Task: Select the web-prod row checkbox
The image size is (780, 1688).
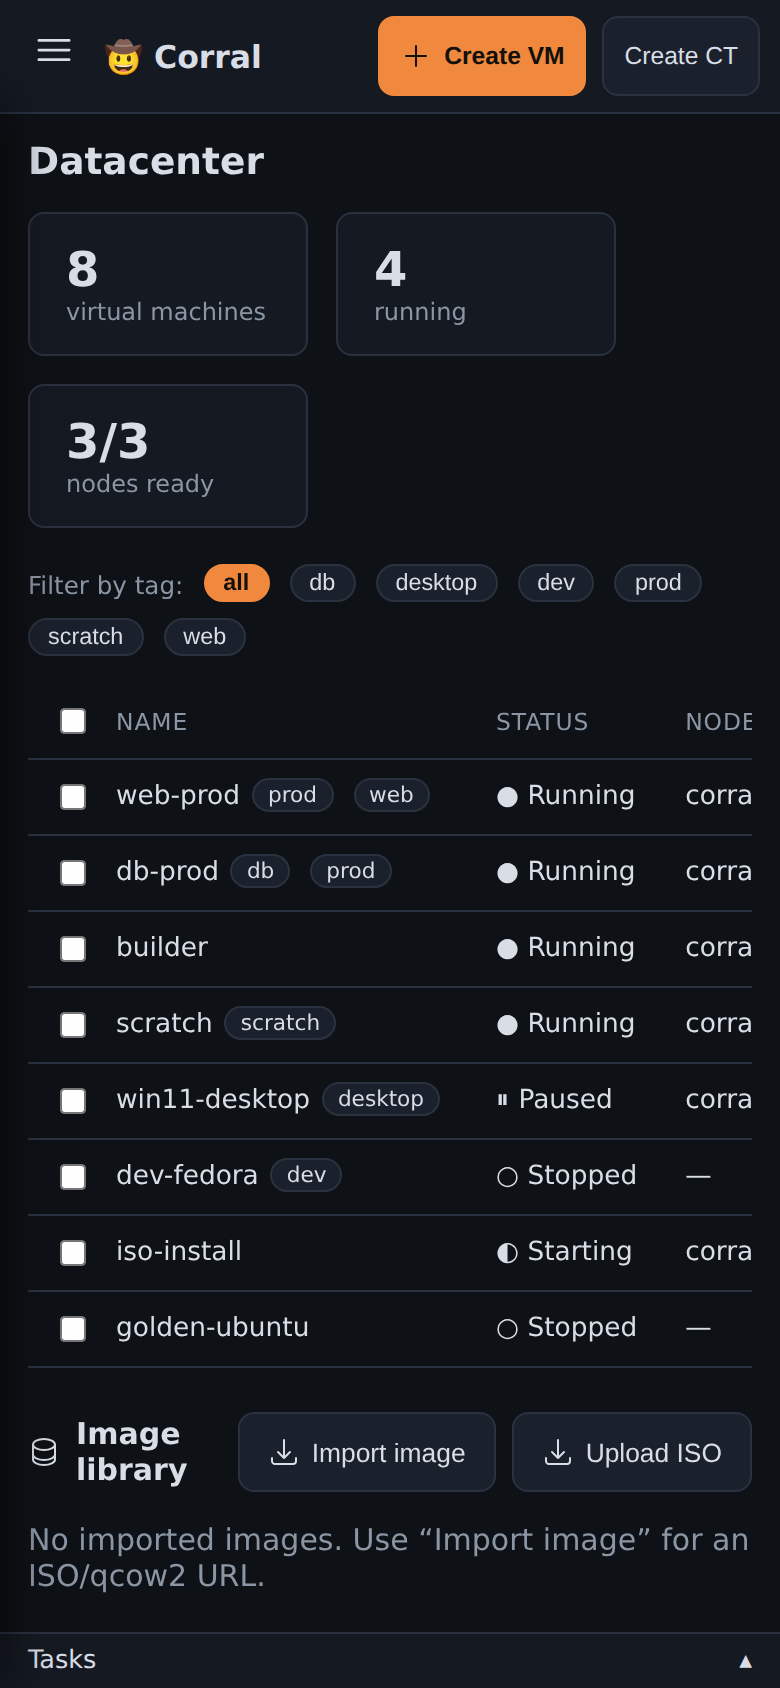Action: click(x=73, y=797)
